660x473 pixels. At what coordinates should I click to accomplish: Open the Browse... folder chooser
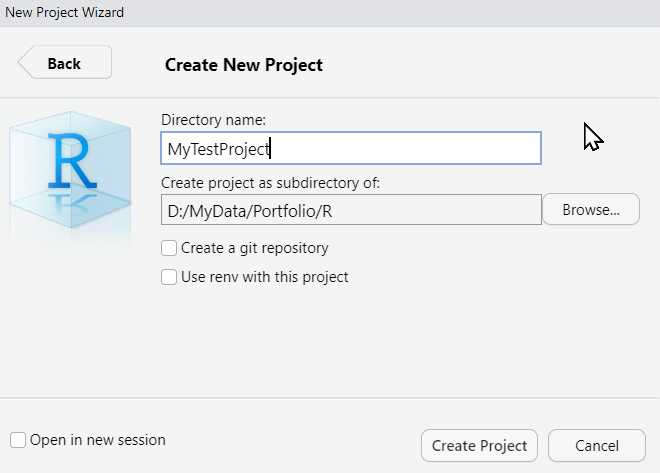[x=591, y=210]
